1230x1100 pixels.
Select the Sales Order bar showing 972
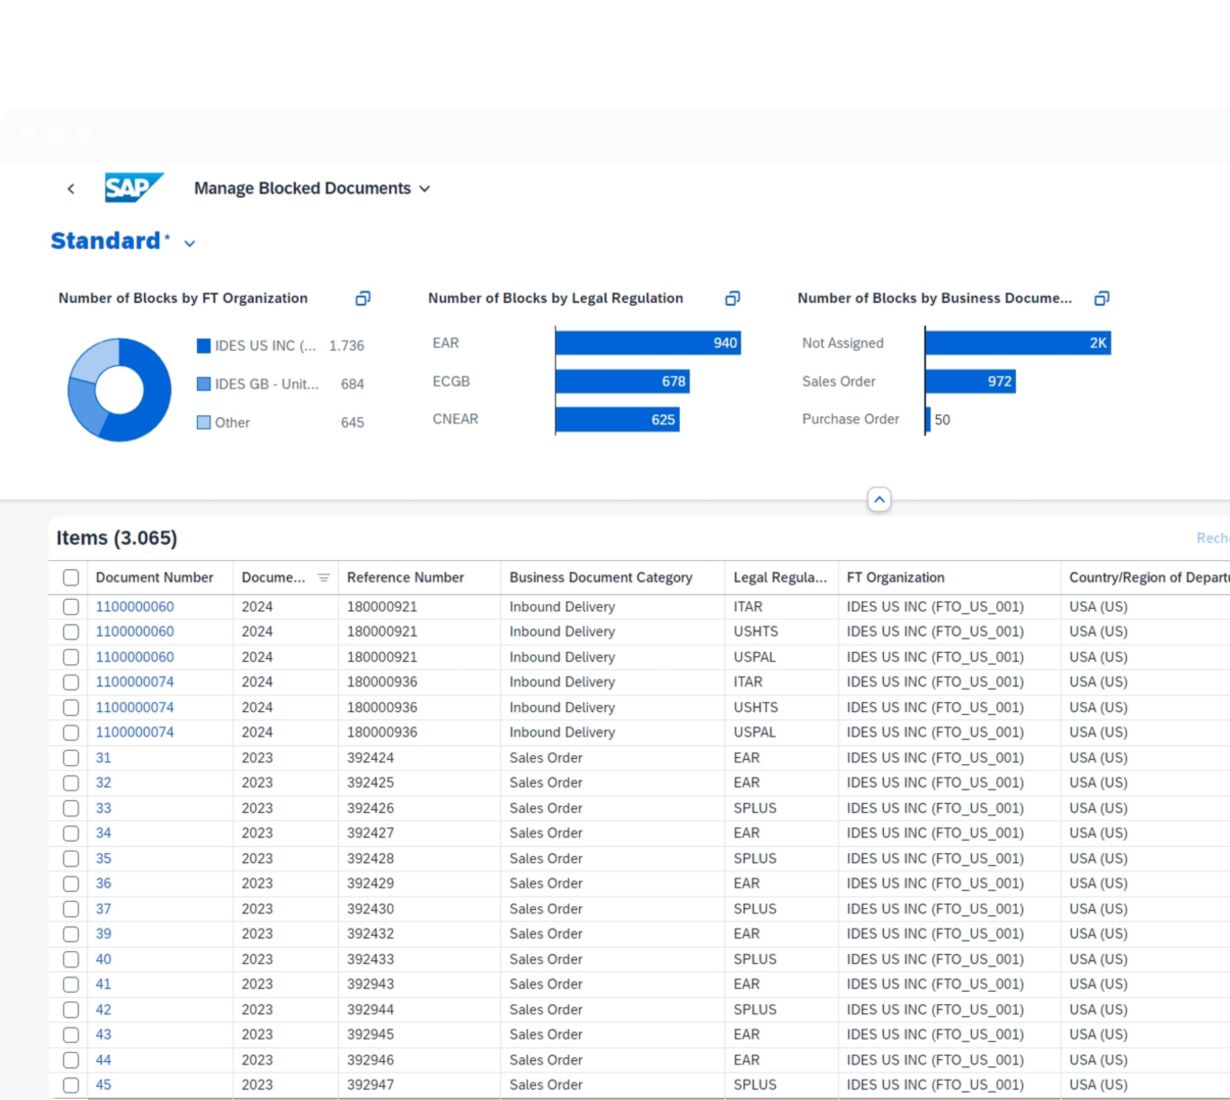point(969,381)
